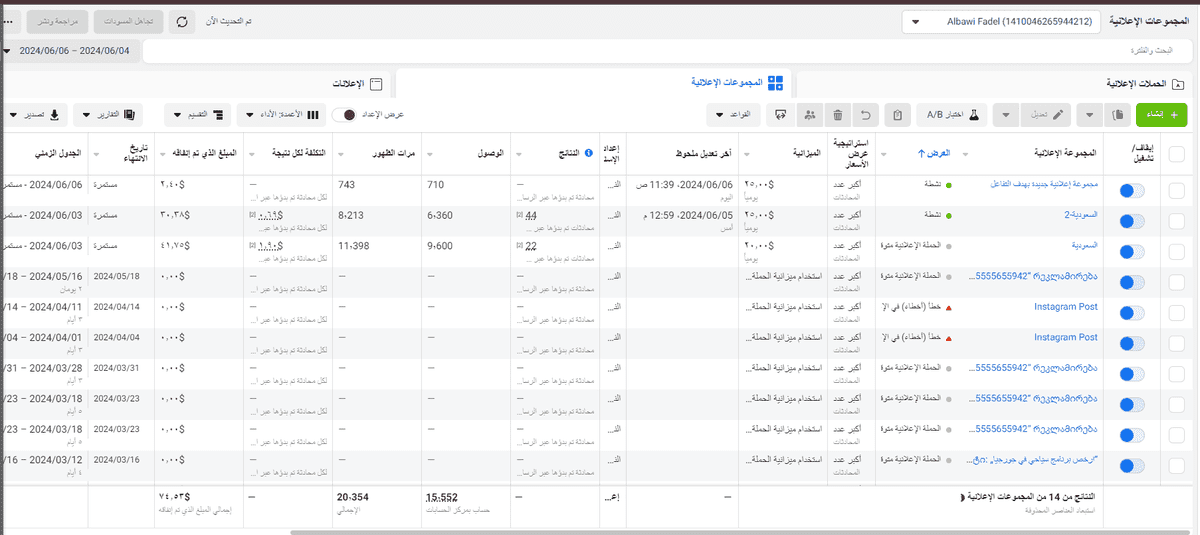Open the duplicate options dropdown arrow

(1090, 115)
